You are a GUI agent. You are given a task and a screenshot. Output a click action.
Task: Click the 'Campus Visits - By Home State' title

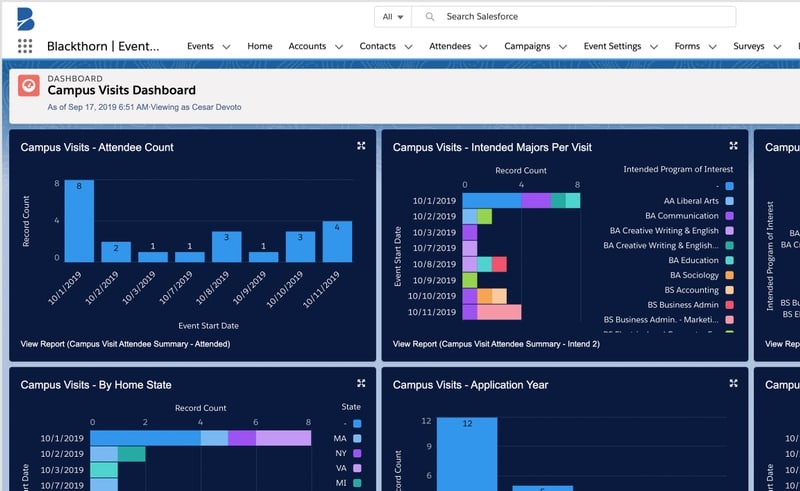click(x=96, y=385)
